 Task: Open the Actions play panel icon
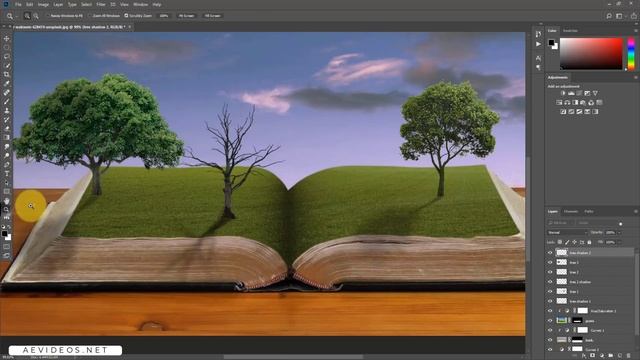[x=538, y=44]
